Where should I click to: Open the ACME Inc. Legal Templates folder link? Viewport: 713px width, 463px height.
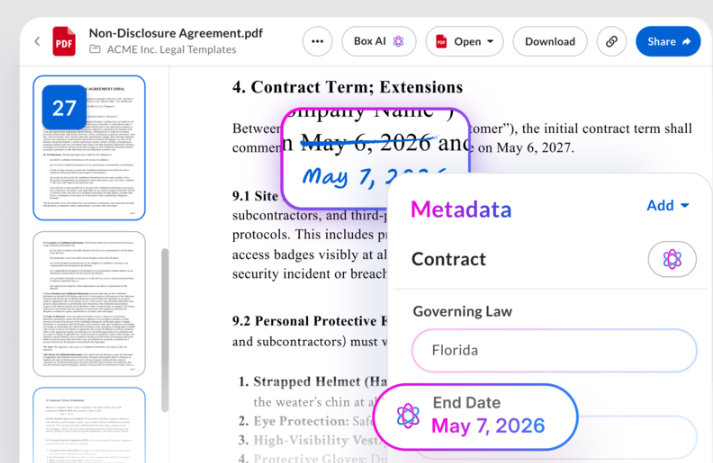pos(171,49)
